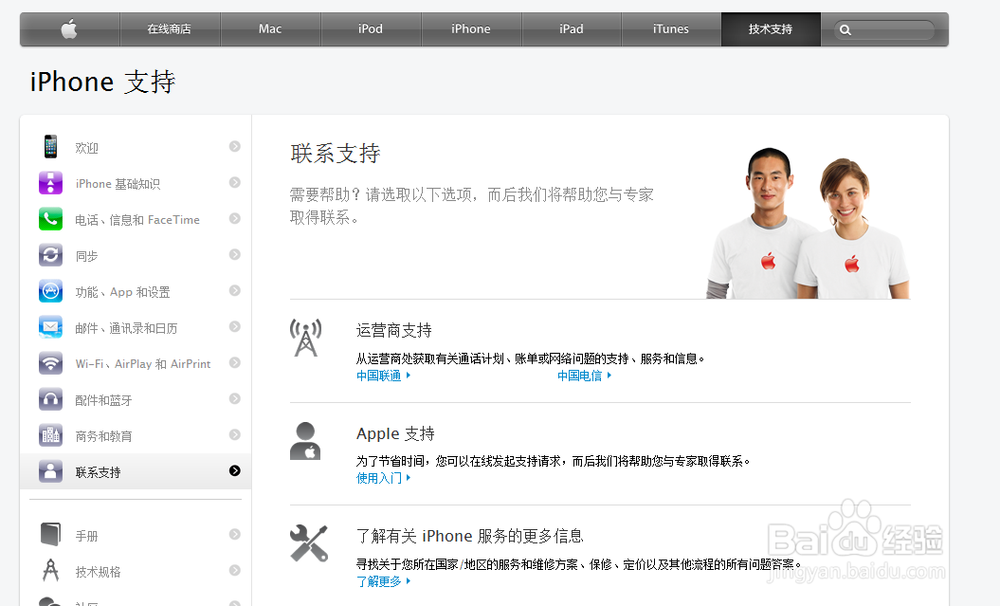This screenshot has width=1000, height=606.
Task: Select 功能、App 和设置 in the sidebar
Action: pos(122,292)
